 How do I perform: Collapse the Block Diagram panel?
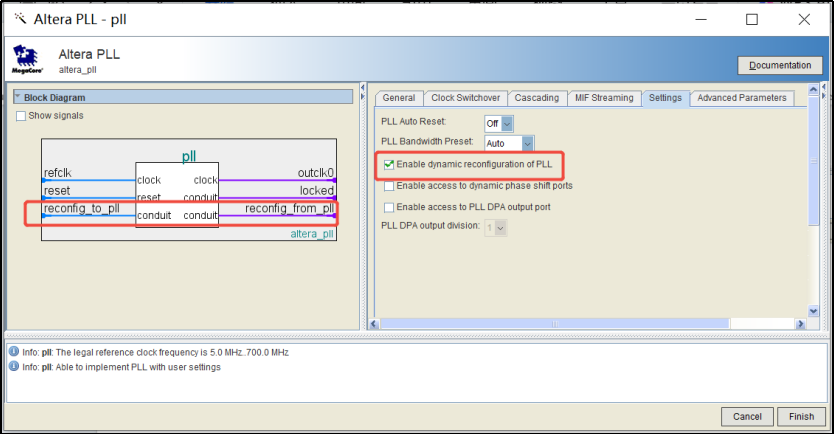coord(18,97)
